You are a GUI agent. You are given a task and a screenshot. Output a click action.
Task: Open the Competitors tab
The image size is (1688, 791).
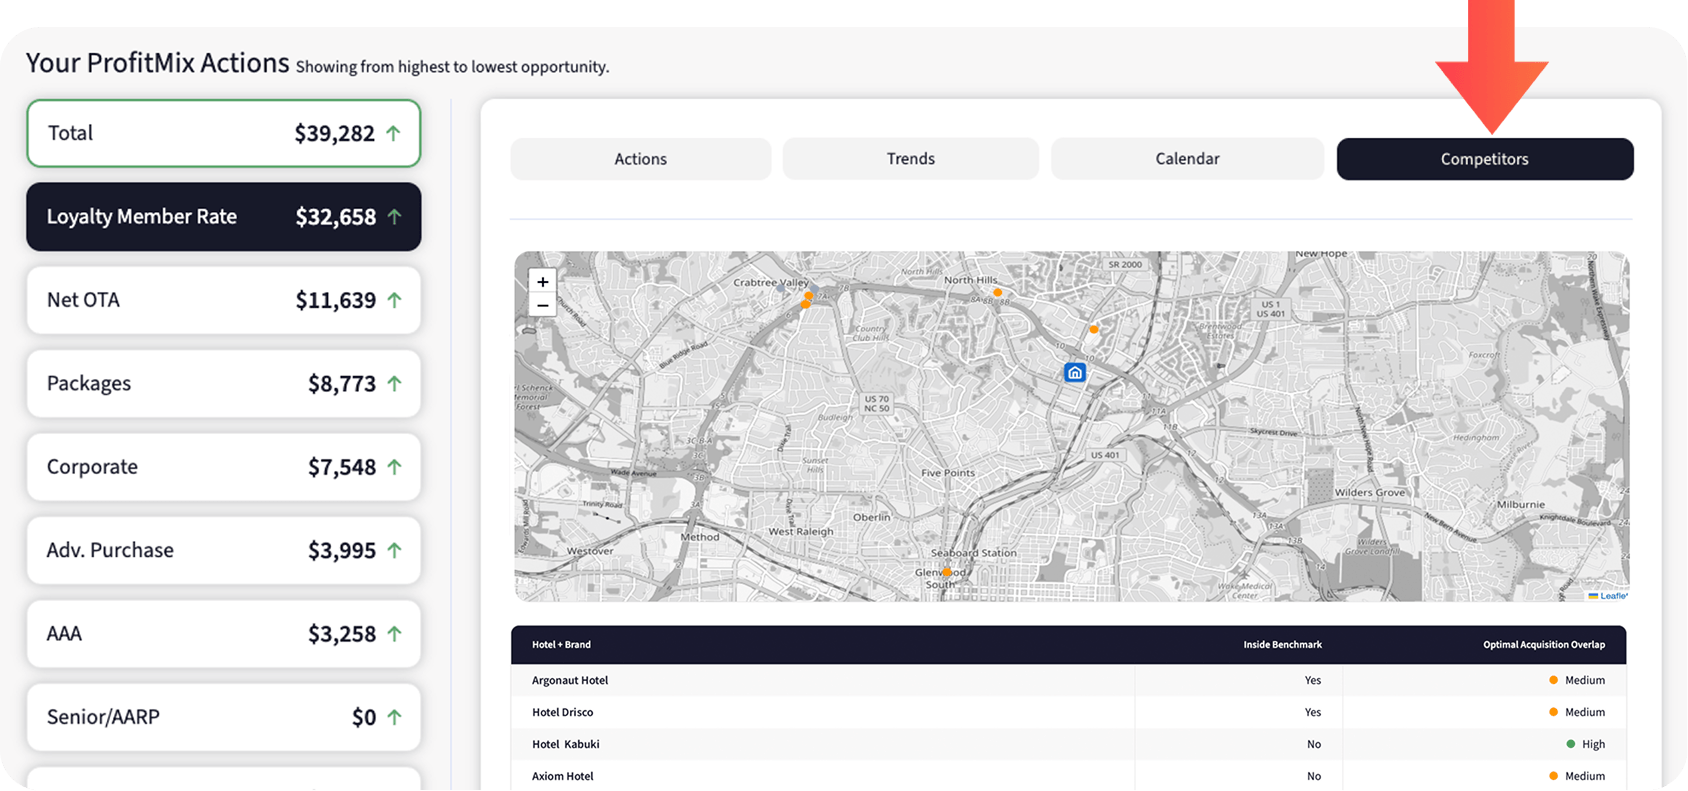(1484, 159)
